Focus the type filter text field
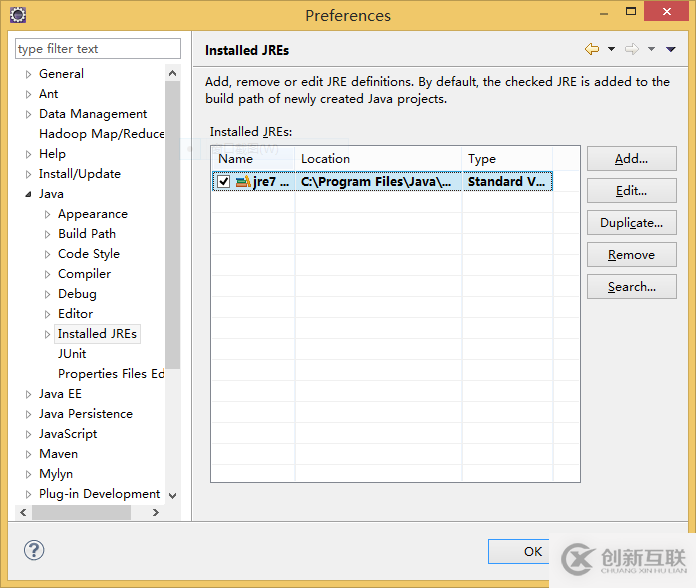 (x=98, y=49)
